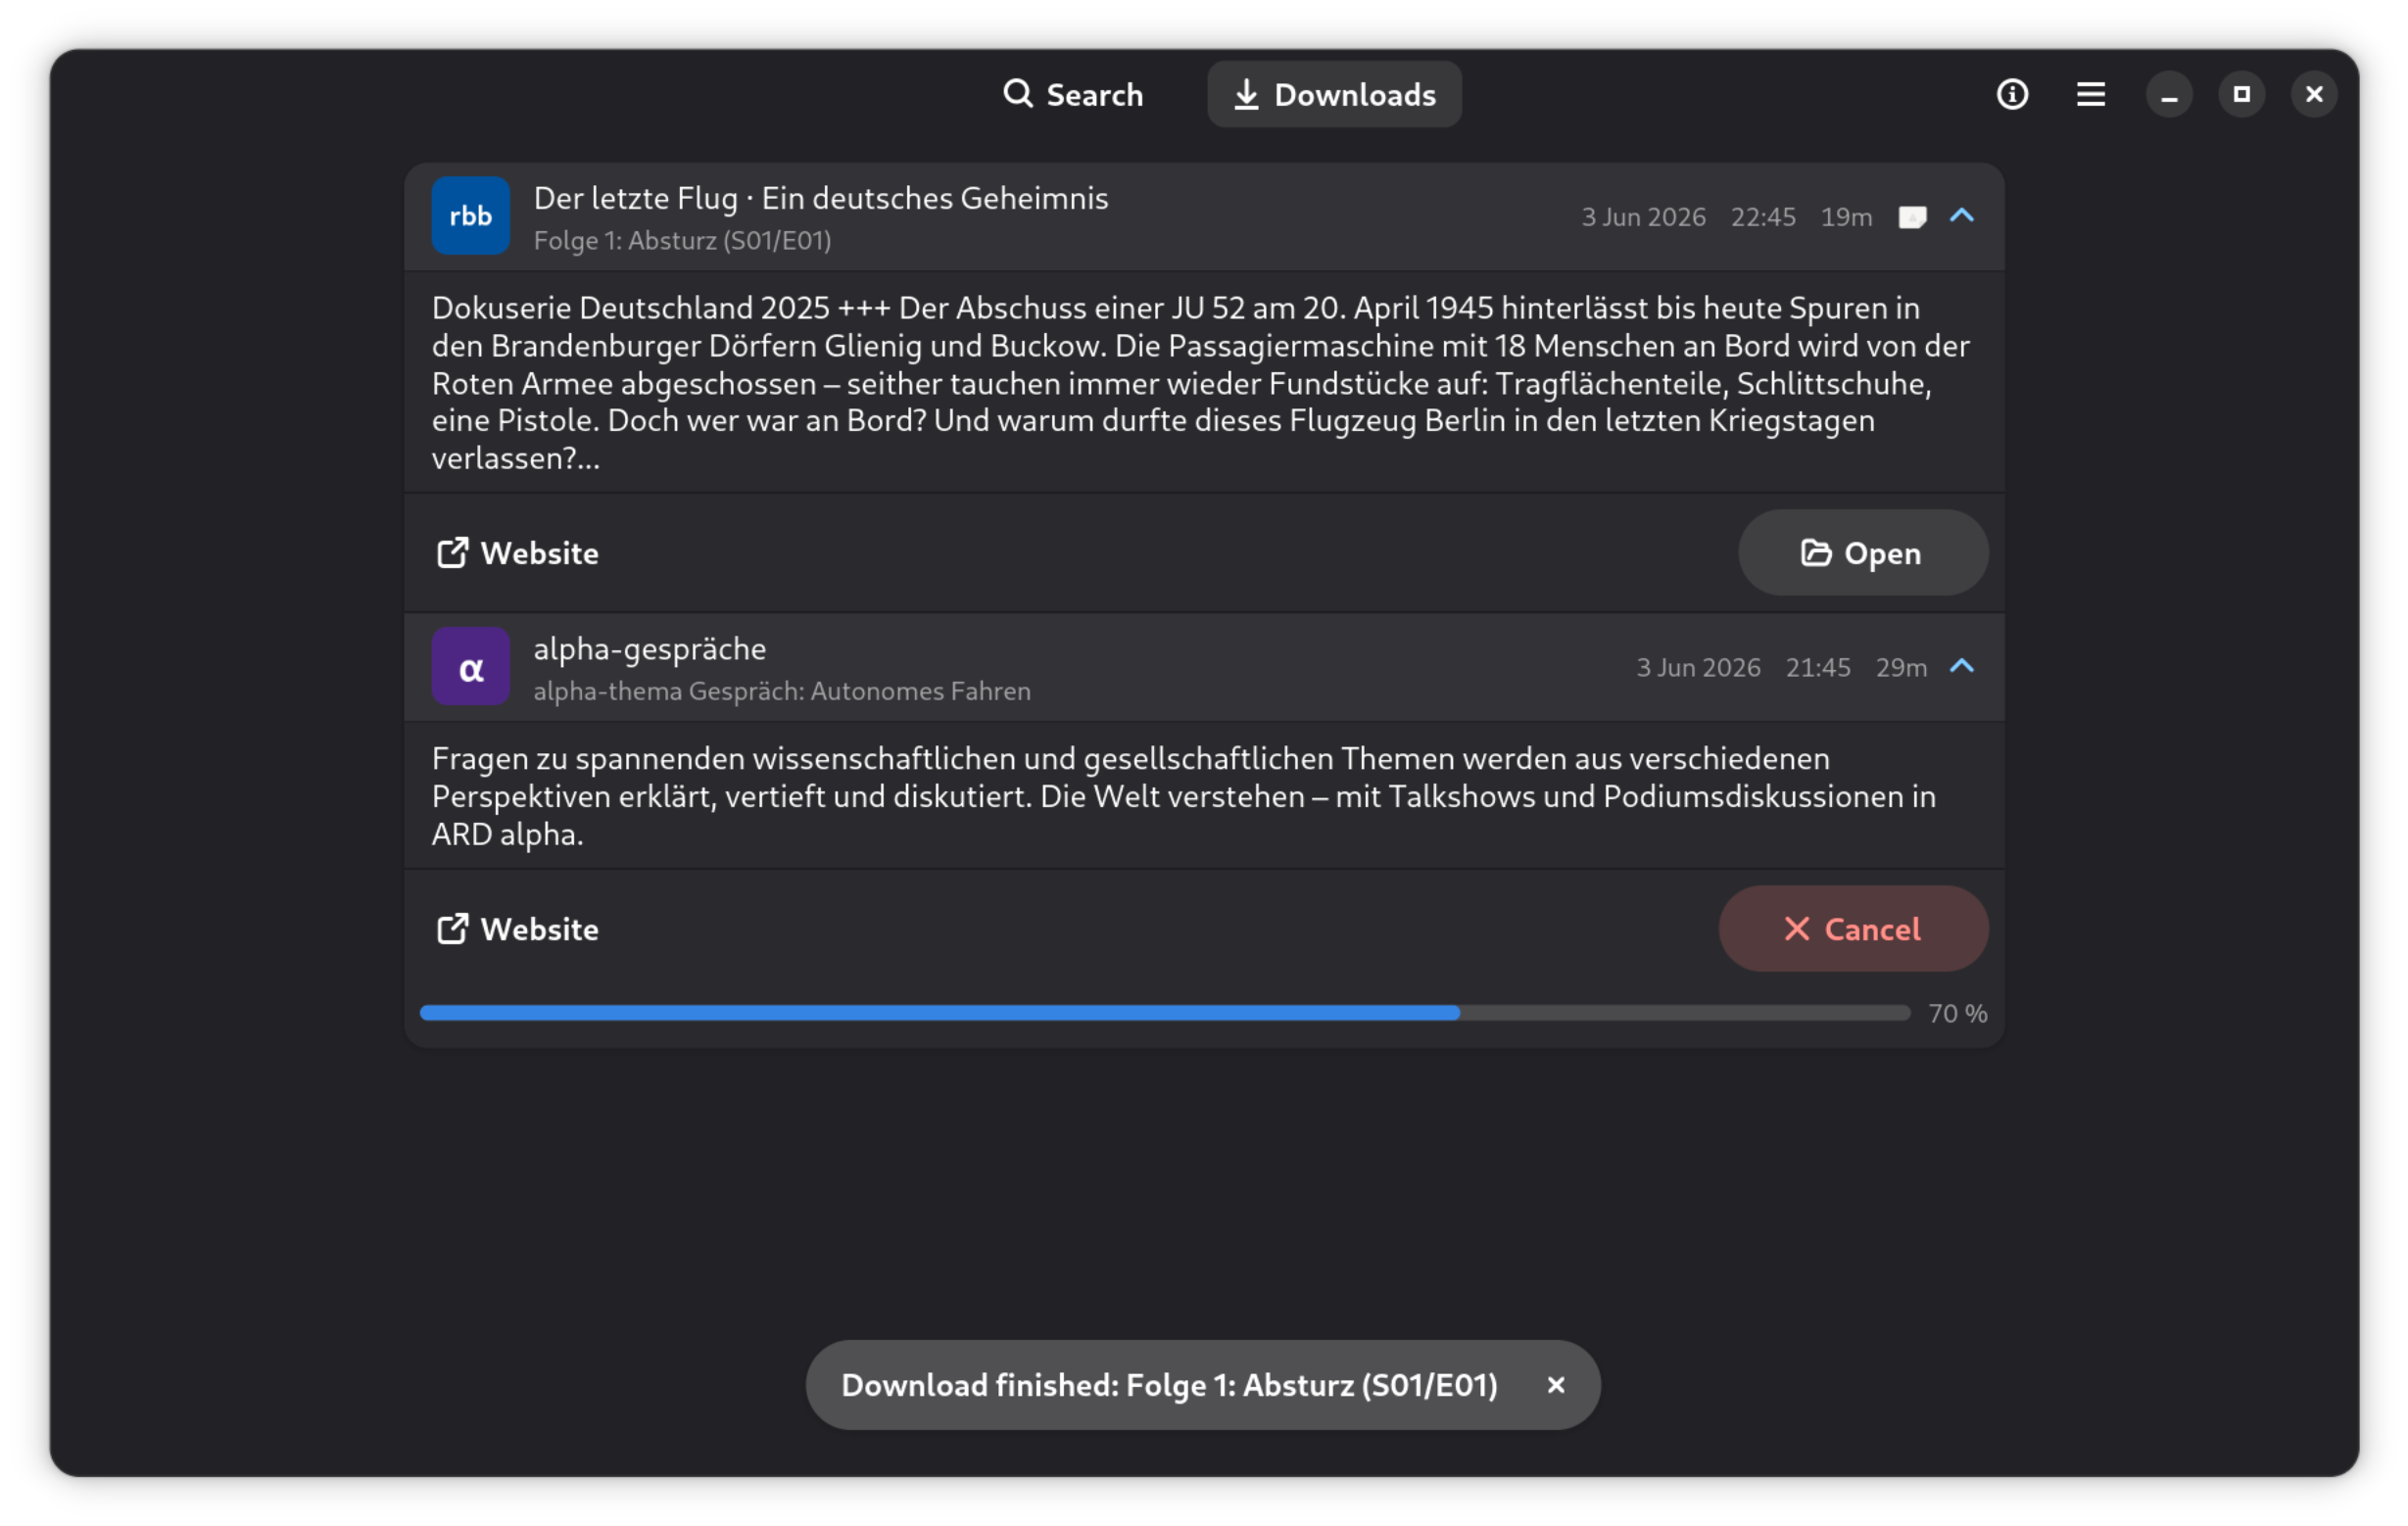This screenshot has width=2408, height=1526.
Task: Click the 29m duration label
Action: [1901, 667]
